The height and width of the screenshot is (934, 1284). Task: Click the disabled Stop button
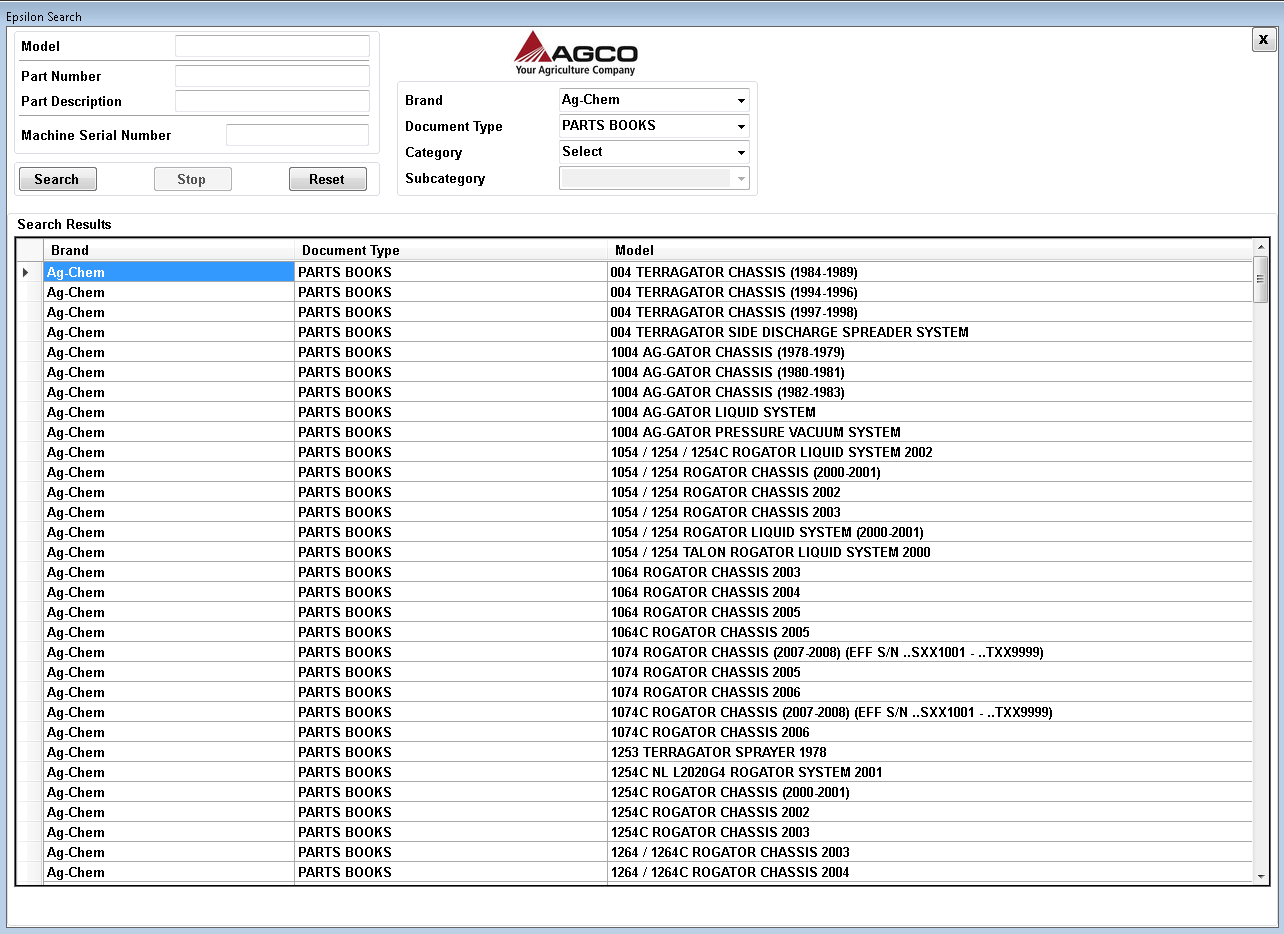pyautogui.click(x=192, y=179)
